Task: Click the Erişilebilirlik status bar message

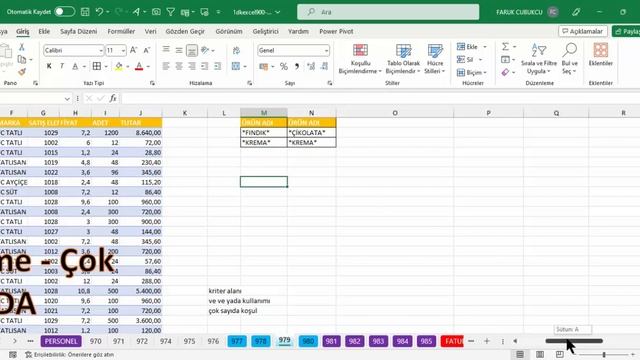Action: pos(70,355)
